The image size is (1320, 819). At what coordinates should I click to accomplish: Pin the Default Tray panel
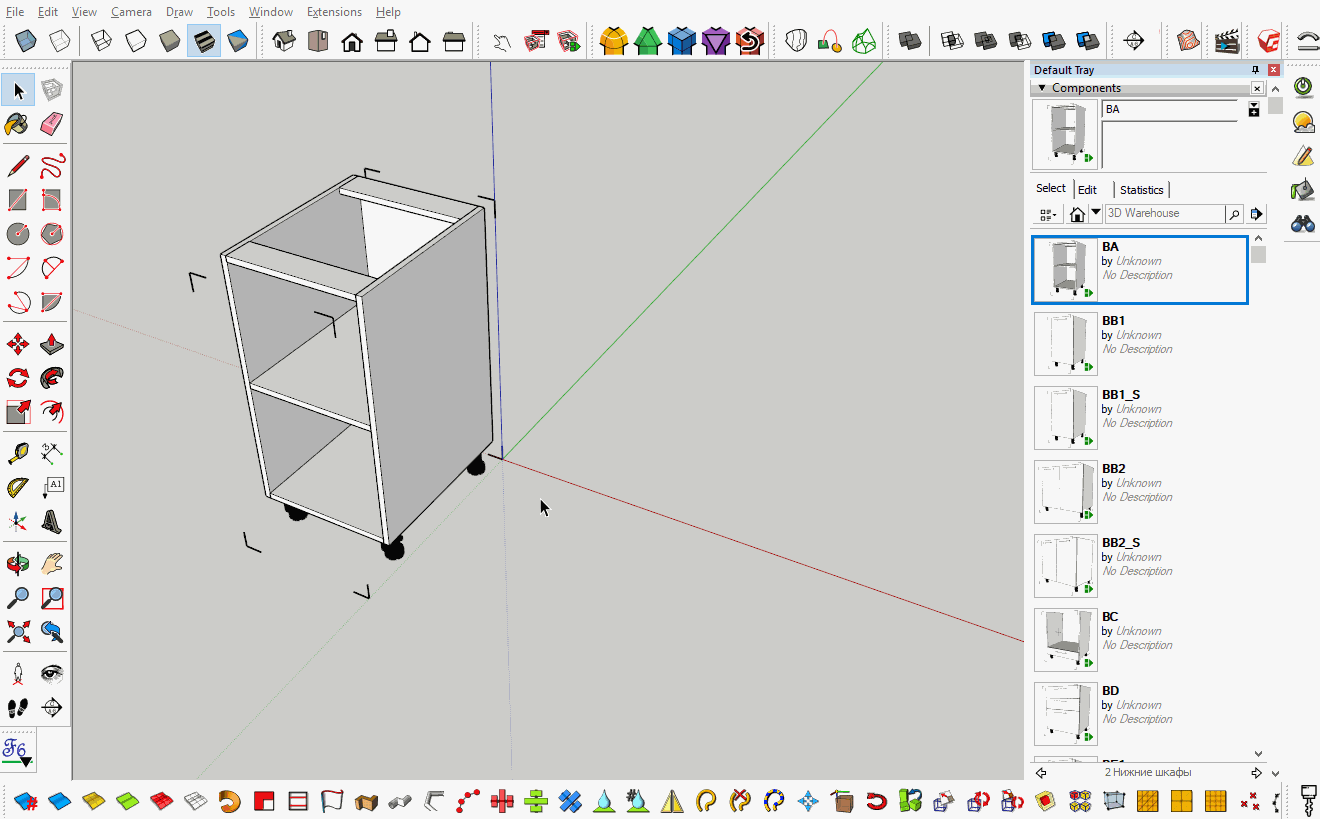(x=1255, y=69)
